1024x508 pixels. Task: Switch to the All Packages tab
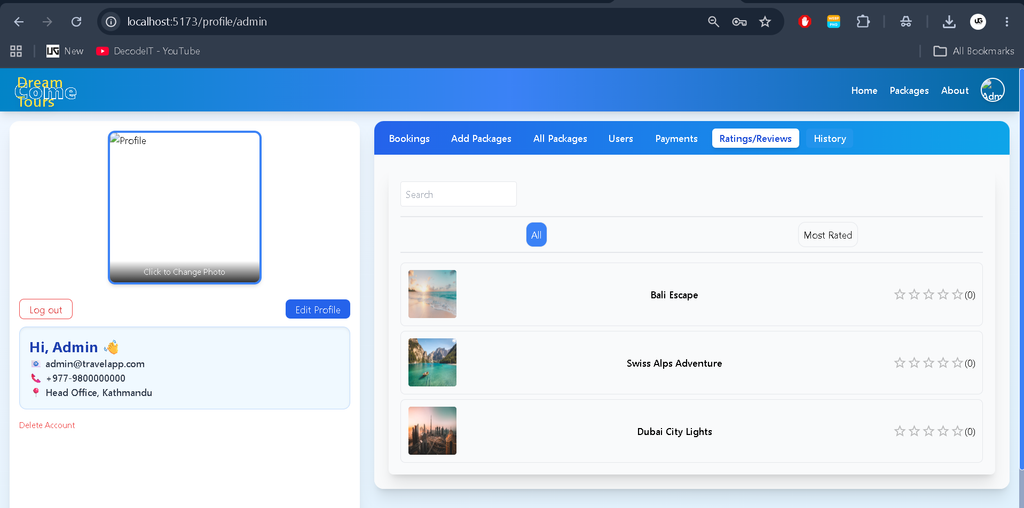tap(560, 138)
